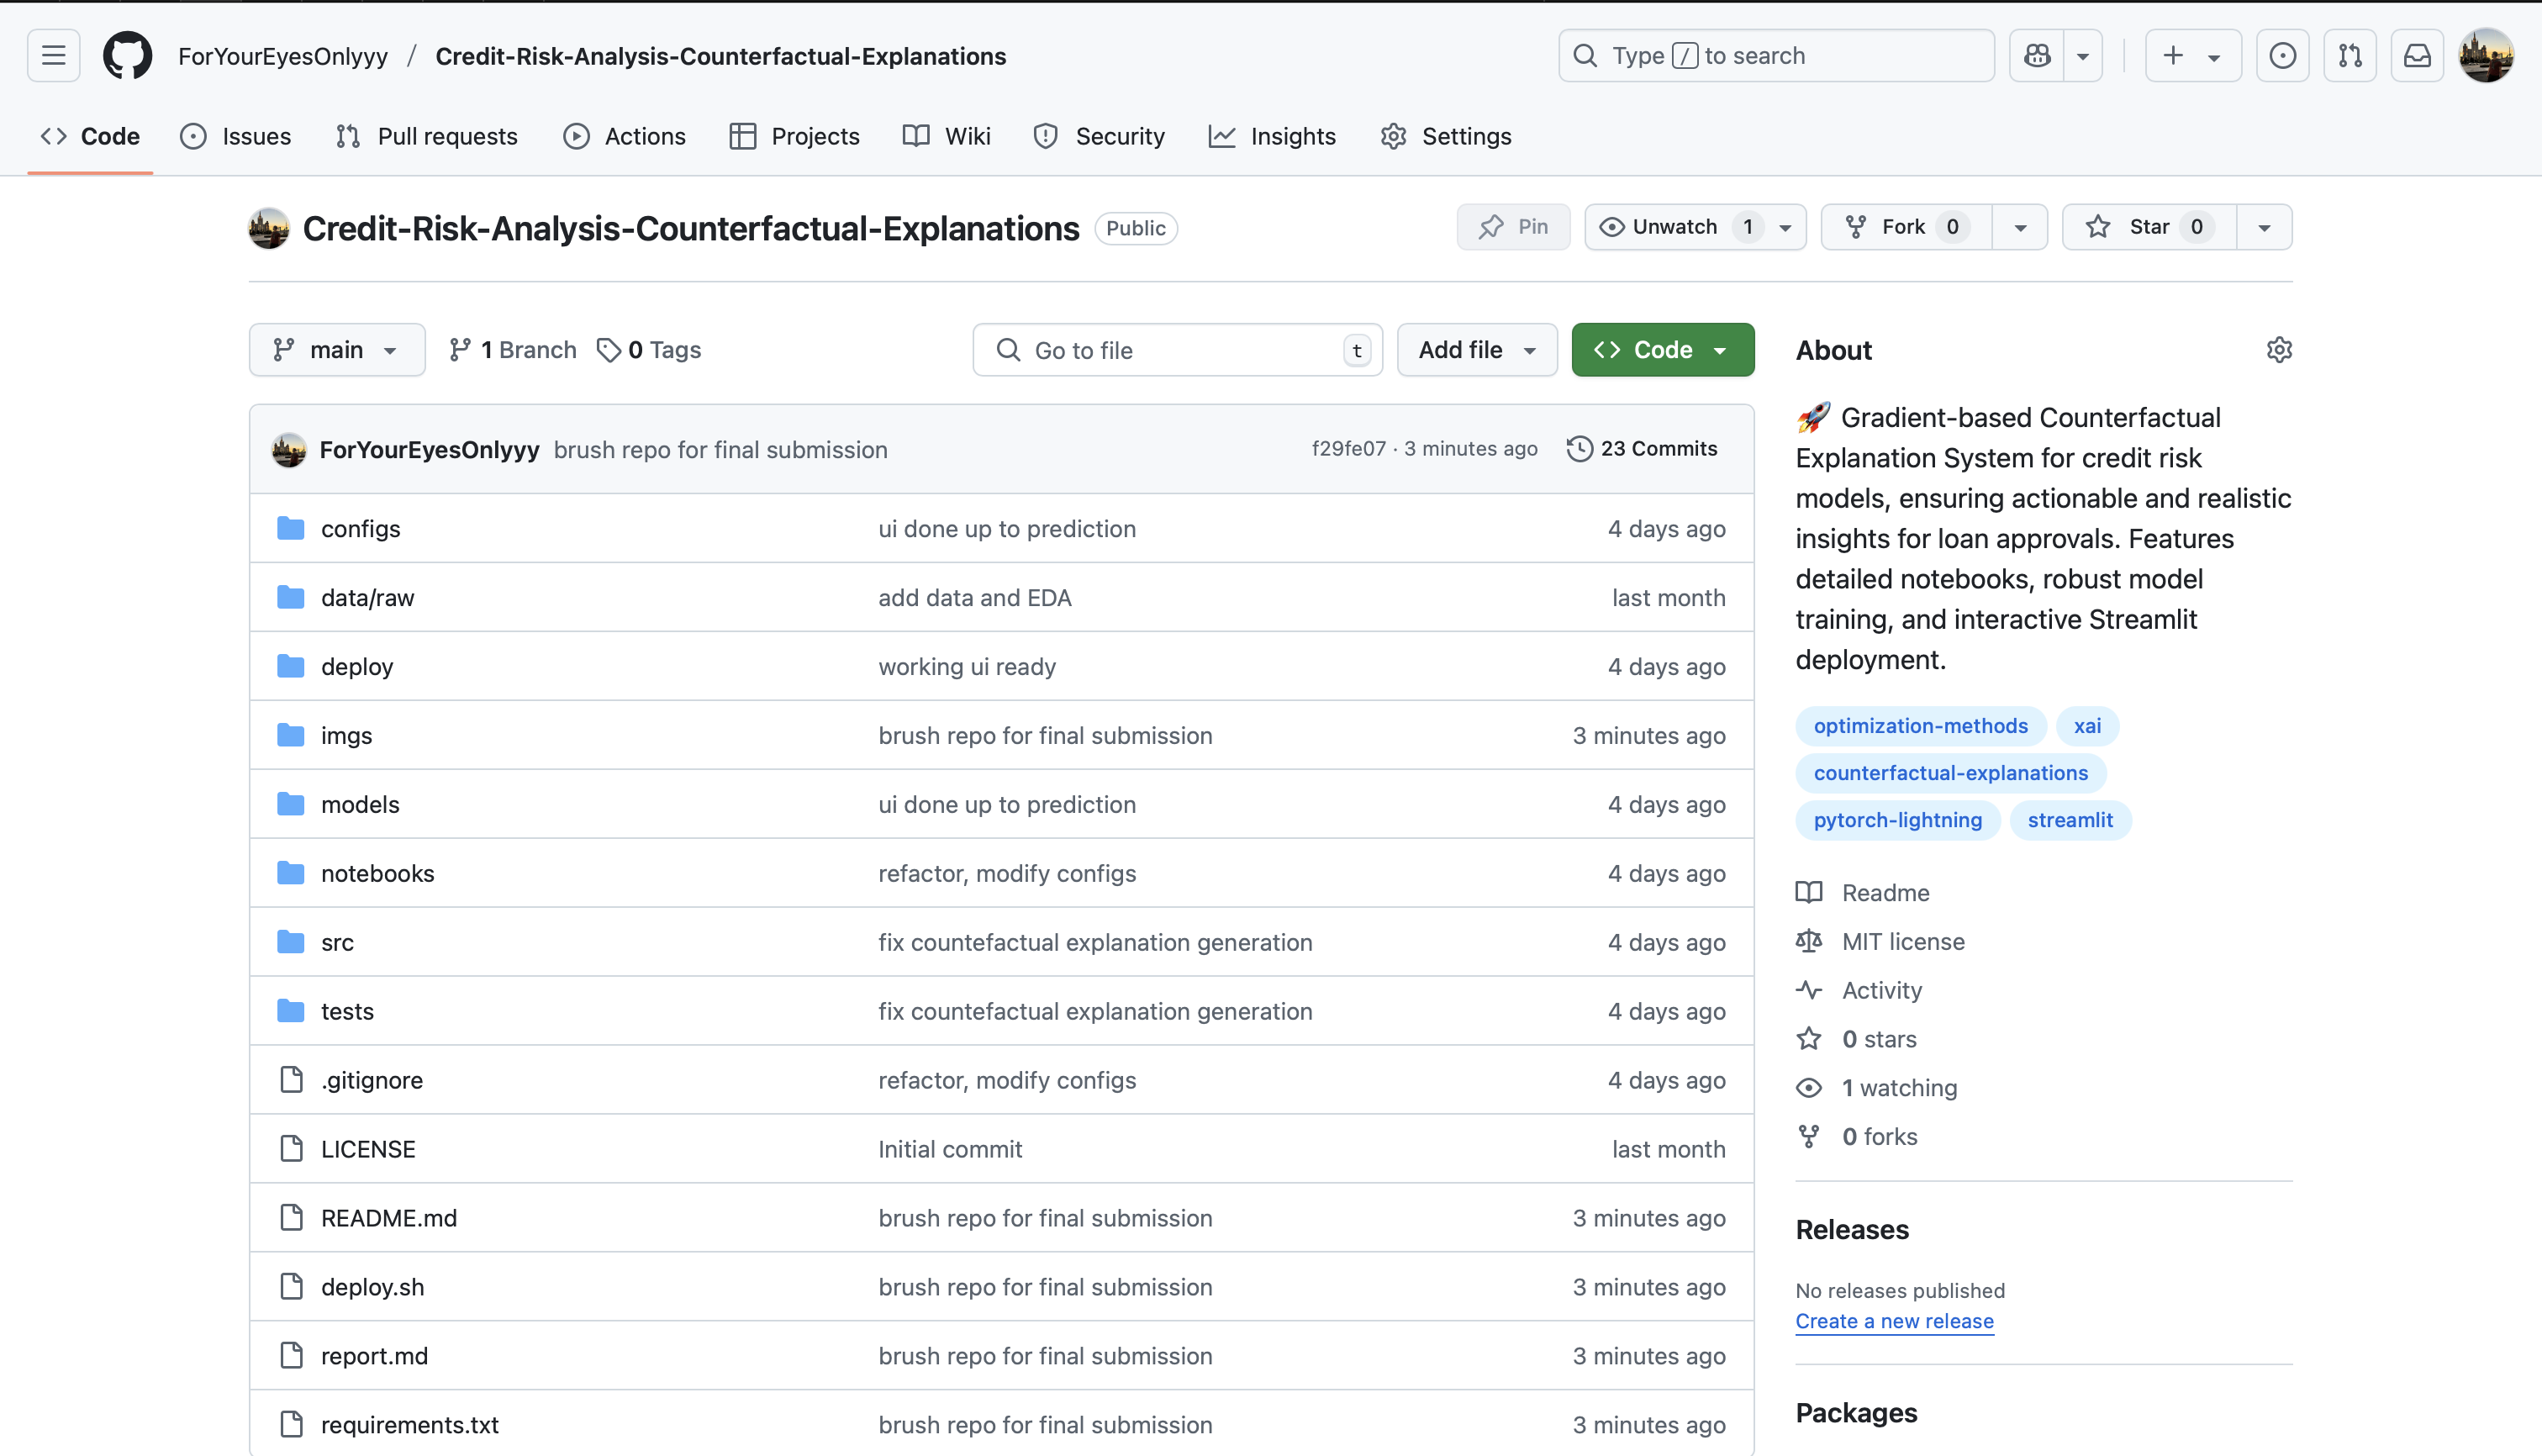Select the pytorch-lightning topic tag
2542x1456 pixels.
1897,820
